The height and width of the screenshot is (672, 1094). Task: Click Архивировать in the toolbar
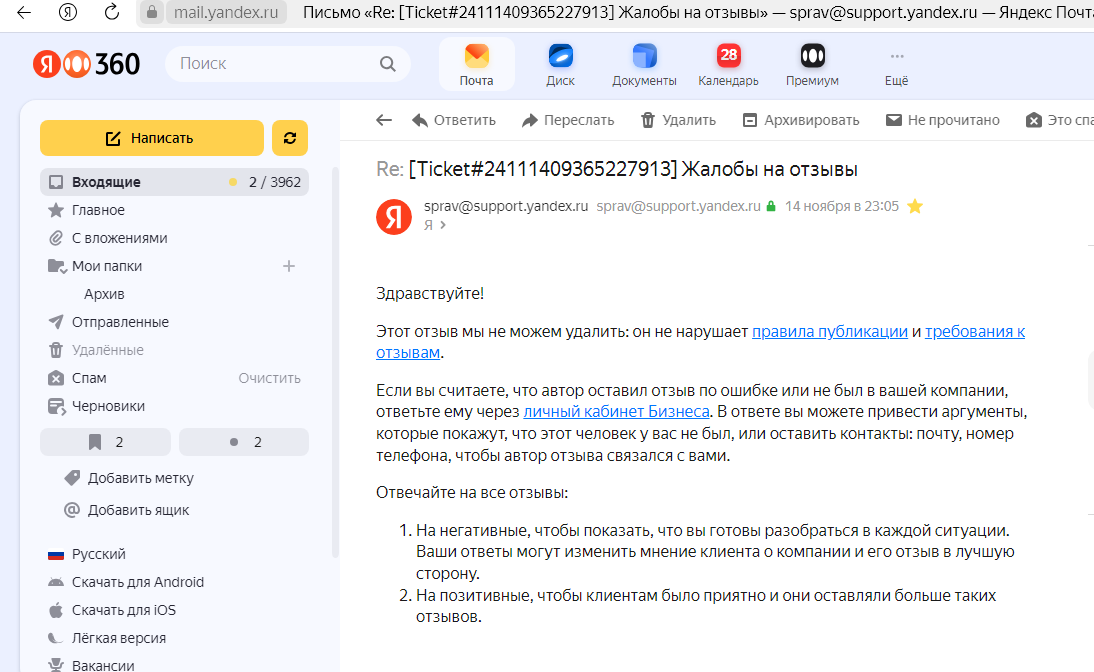point(801,120)
